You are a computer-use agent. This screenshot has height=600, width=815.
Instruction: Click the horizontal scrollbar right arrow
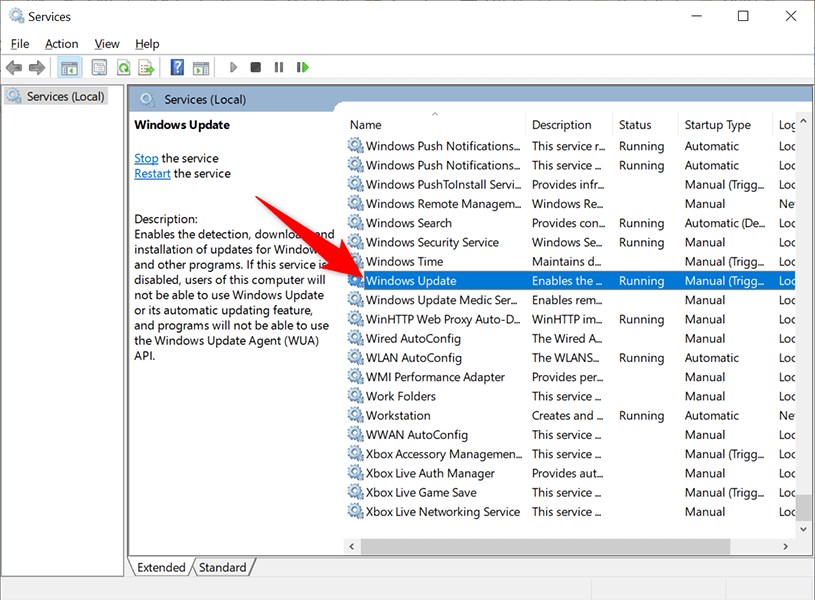tap(786, 546)
